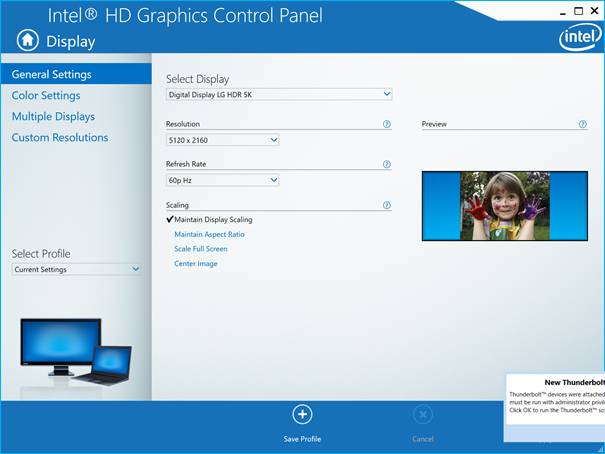Open the Refresh Rate 60p Hz dropdown

223,180
